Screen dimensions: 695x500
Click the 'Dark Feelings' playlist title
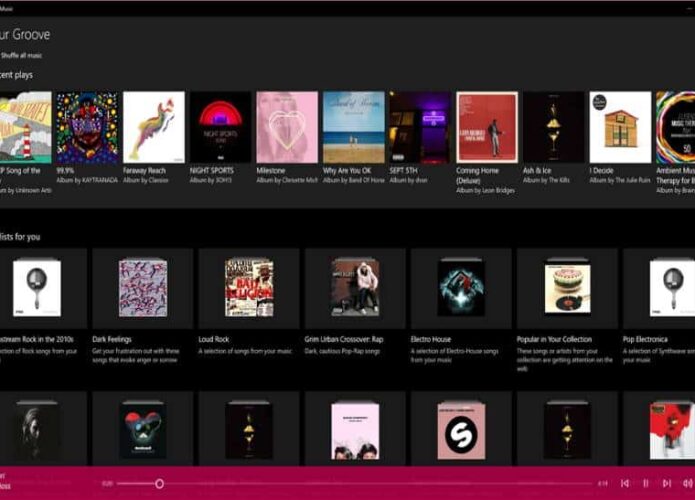pyautogui.click(x=112, y=340)
